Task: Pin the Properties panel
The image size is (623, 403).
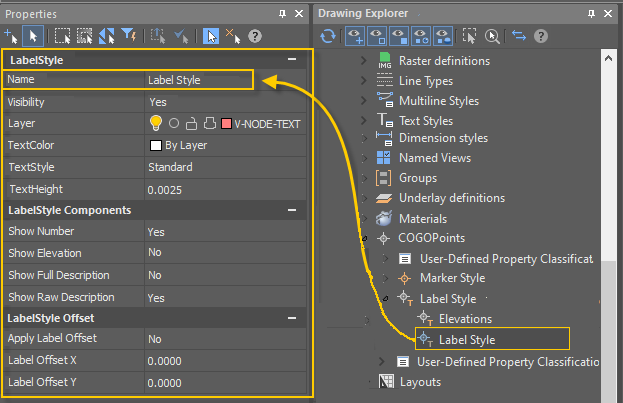Action: click(282, 14)
